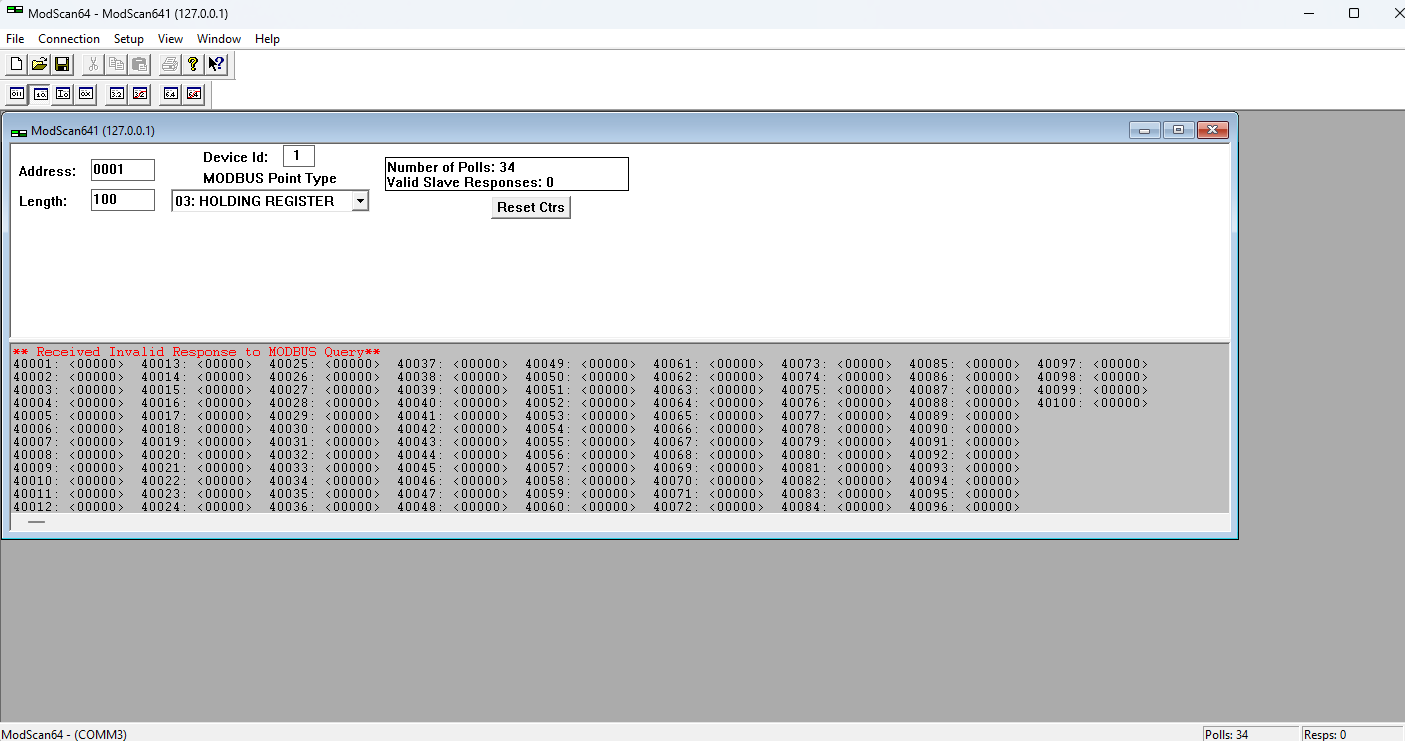Screen dimensions: 1405x741
Task: Minimize the ModScan641 child window
Action: click(x=1144, y=130)
